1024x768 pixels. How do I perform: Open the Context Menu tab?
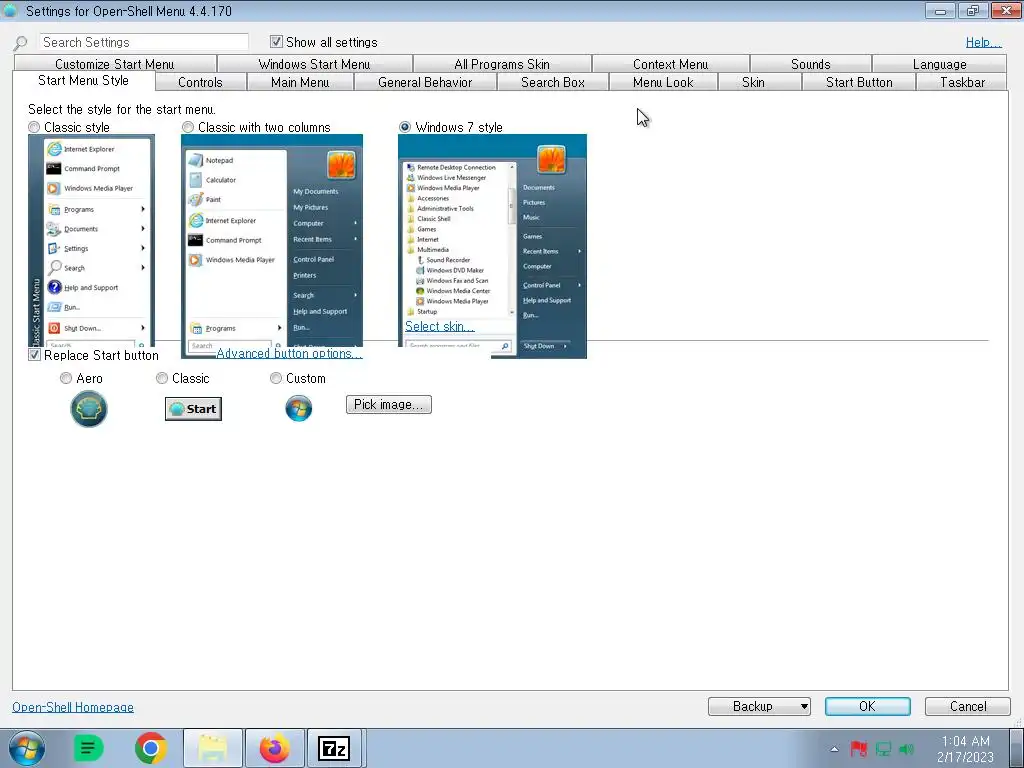[x=671, y=64]
